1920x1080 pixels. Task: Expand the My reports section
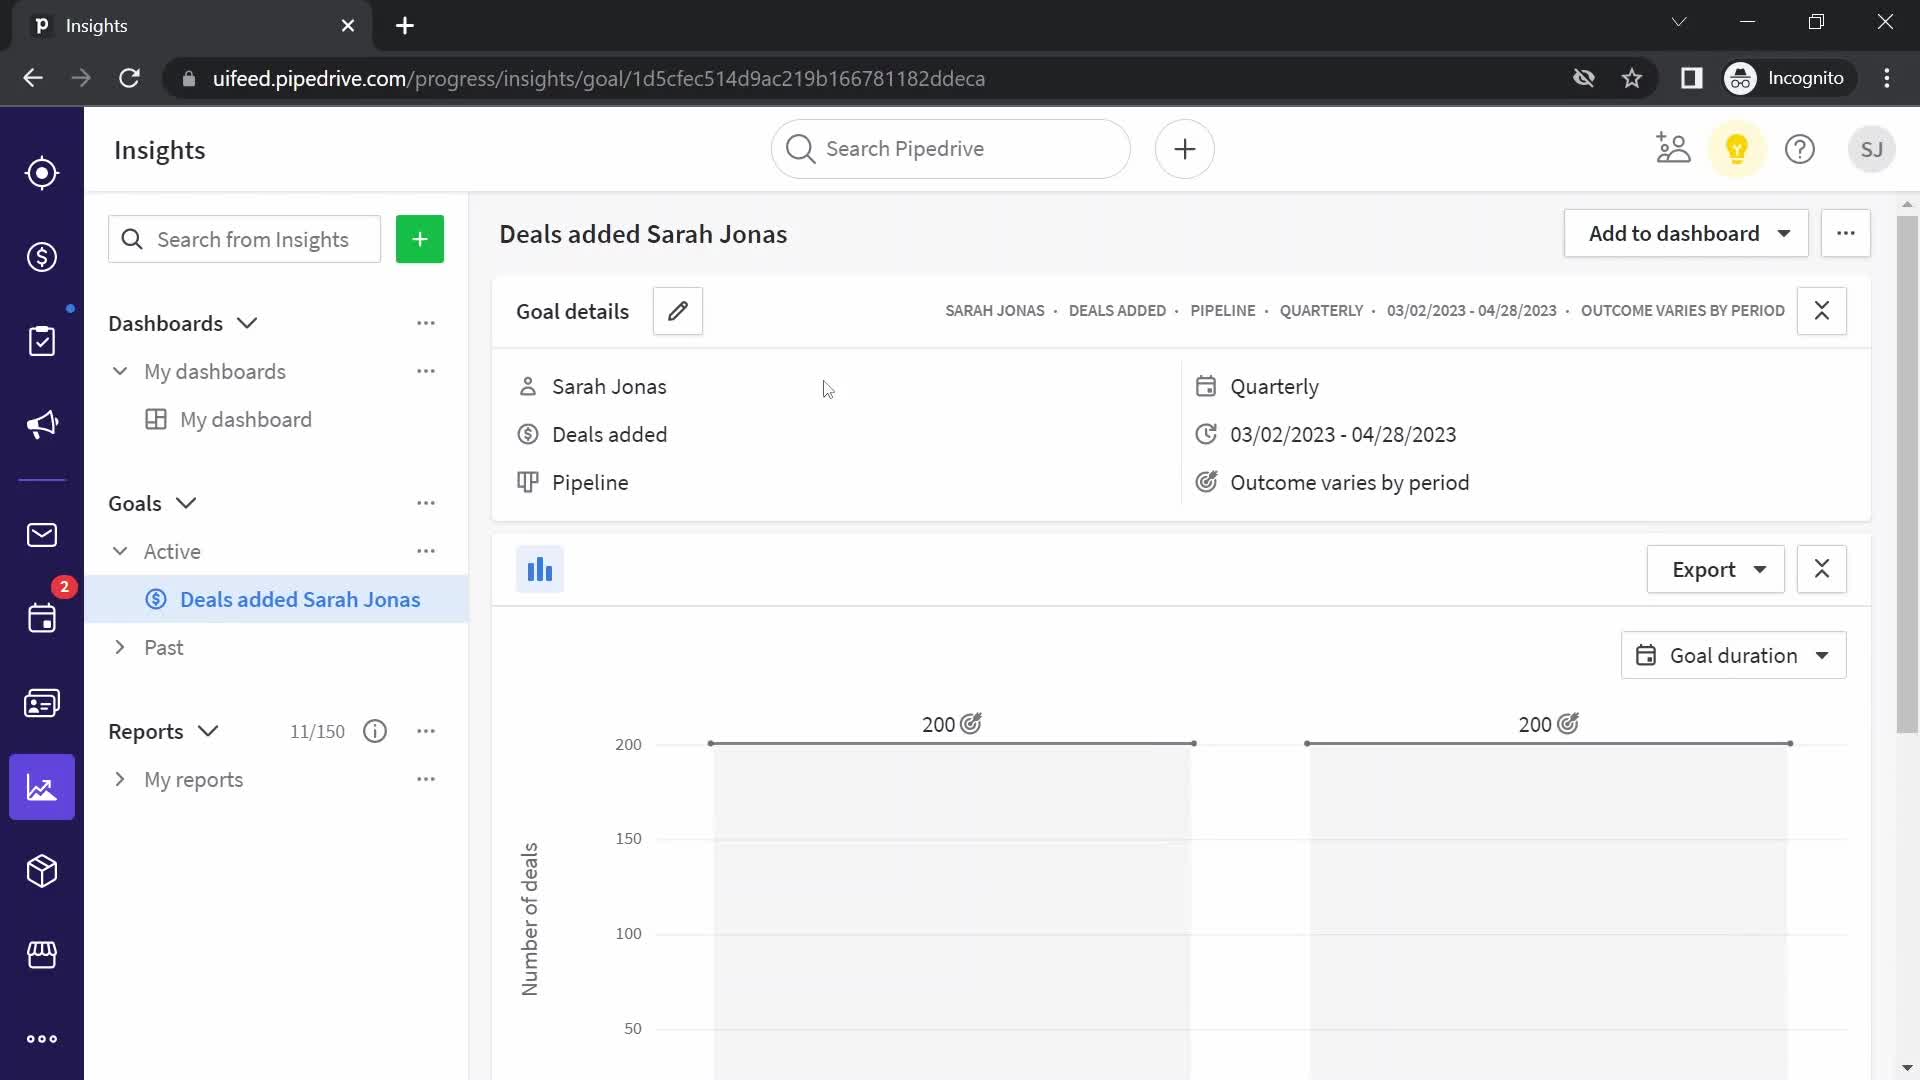pos(120,779)
